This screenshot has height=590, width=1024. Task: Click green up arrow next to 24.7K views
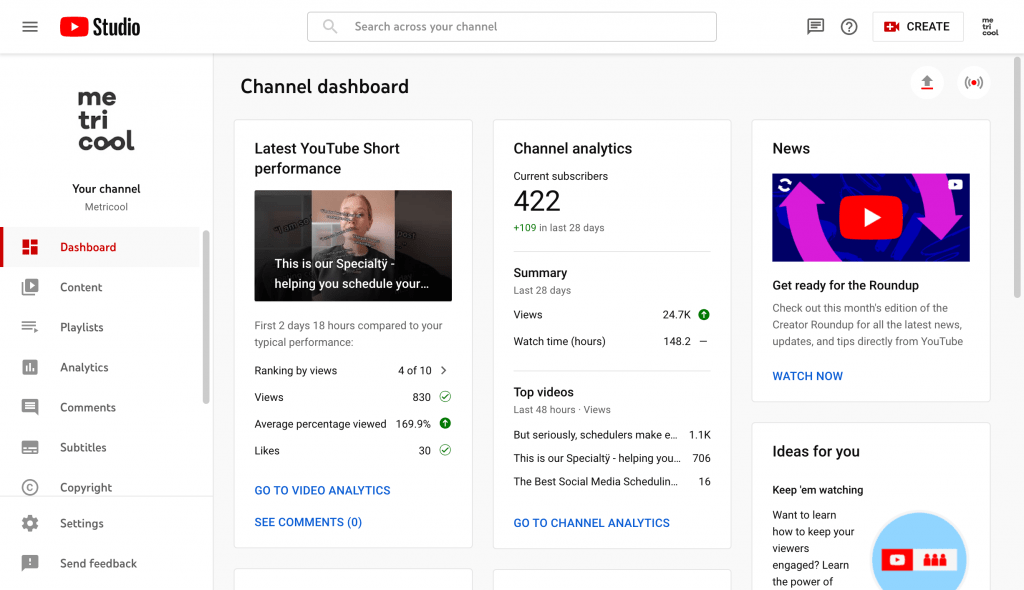tap(704, 314)
